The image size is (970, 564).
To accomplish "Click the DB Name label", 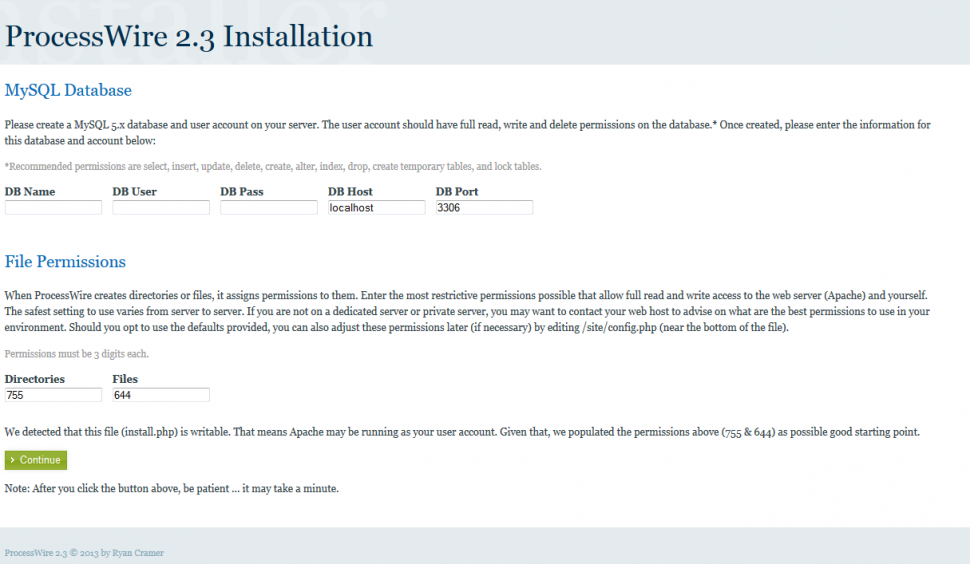I will click(30, 191).
